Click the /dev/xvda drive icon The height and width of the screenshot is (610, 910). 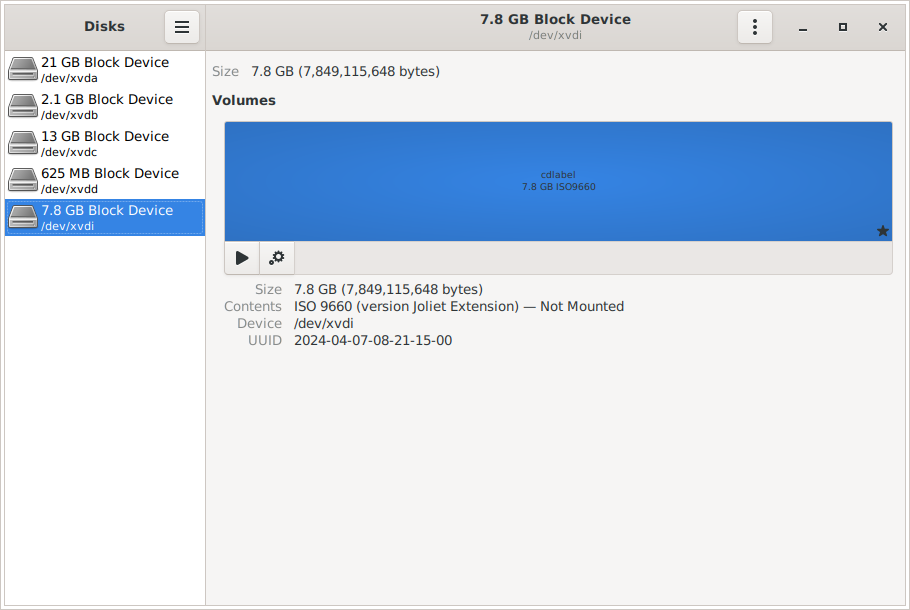tap(23, 69)
